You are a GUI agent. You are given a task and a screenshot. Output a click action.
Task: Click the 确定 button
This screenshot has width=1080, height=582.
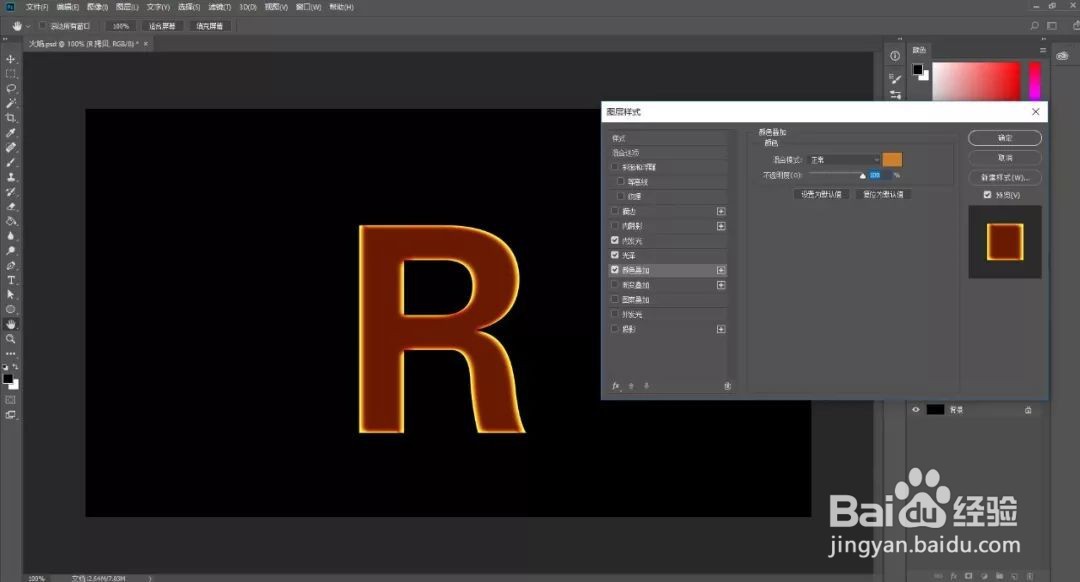coord(1005,138)
